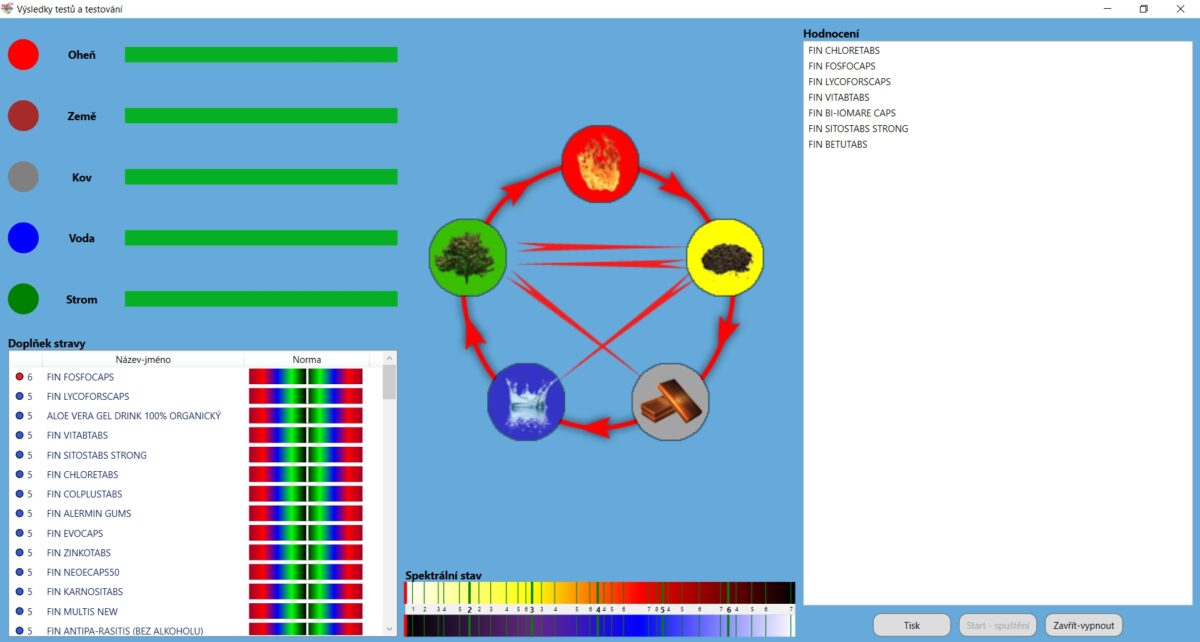Select ALOE VERA GEL DRINK row
Viewport: 1200px width, 642px height.
(x=133, y=416)
